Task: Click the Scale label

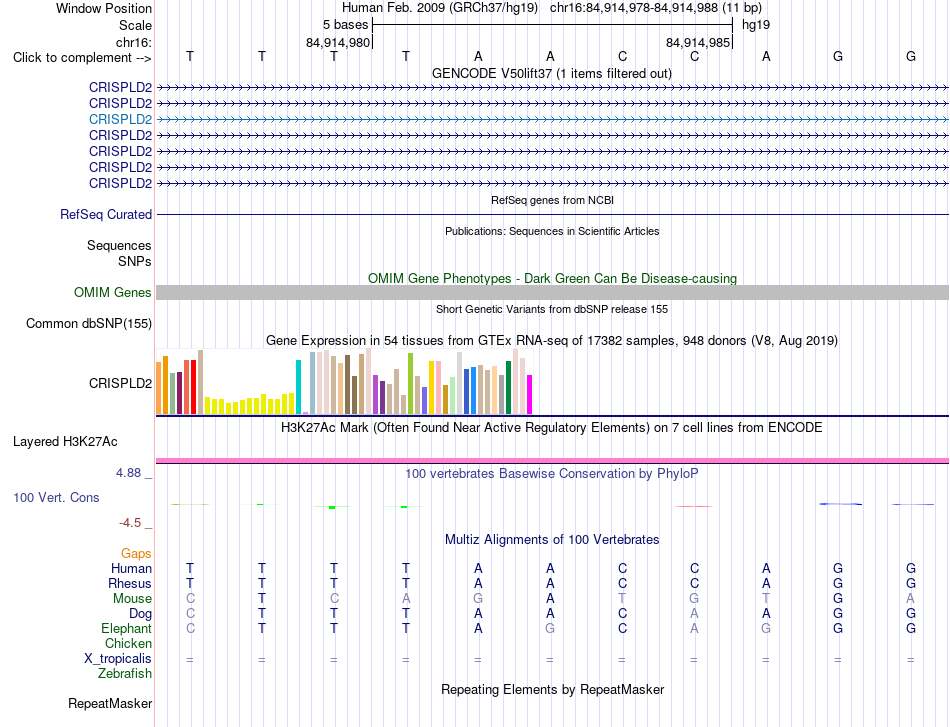Action: coord(135,25)
